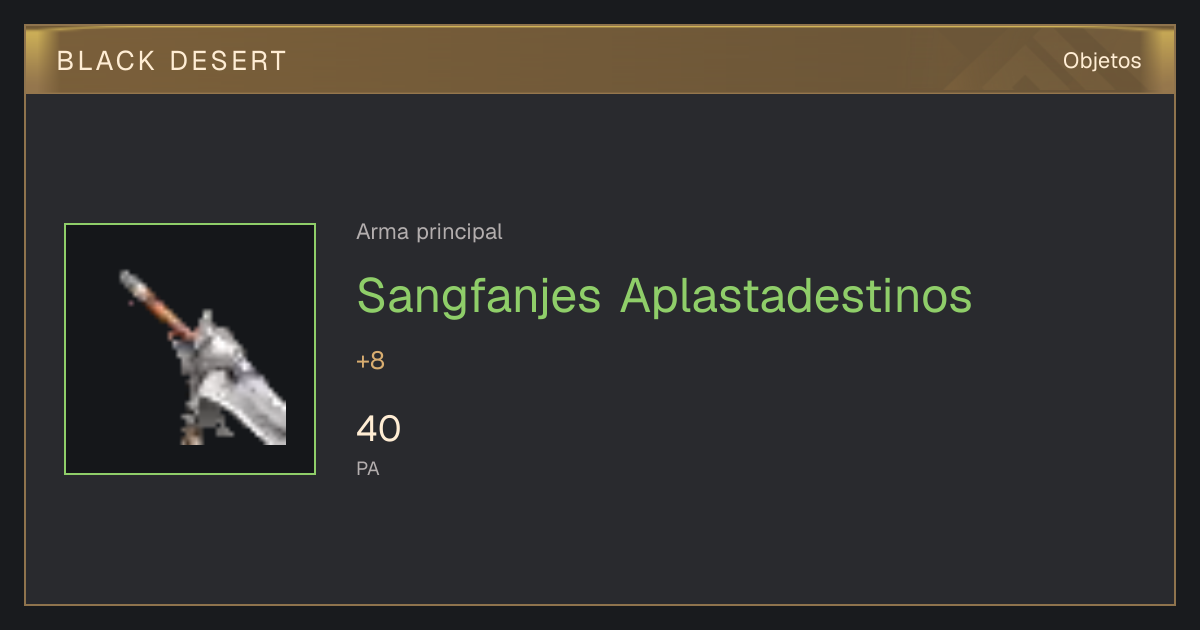Click the +8 enhancement level text
The height and width of the screenshot is (630, 1200).
click(370, 362)
